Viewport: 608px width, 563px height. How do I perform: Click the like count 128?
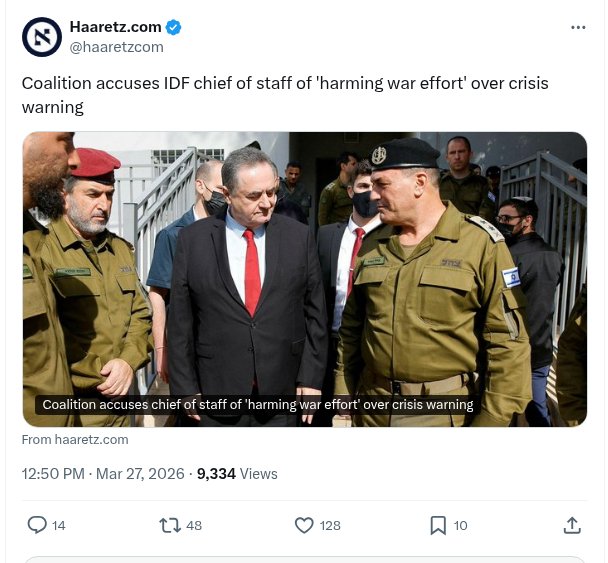[330, 526]
